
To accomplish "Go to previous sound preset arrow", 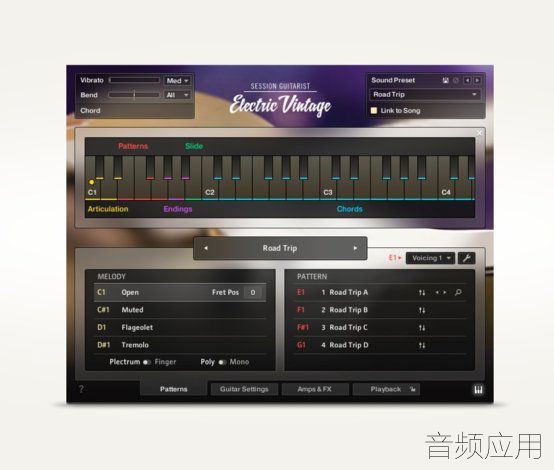I will (467, 81).
